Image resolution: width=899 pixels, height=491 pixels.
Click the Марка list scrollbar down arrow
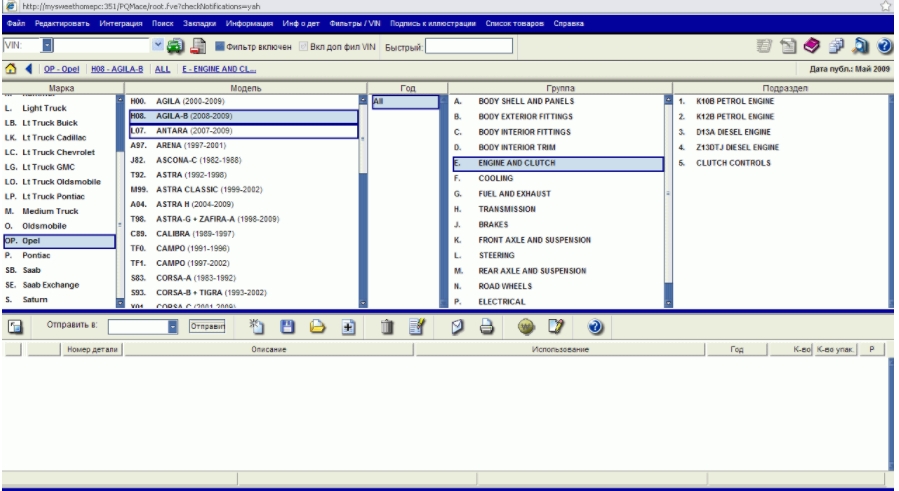tap(120, 303)
